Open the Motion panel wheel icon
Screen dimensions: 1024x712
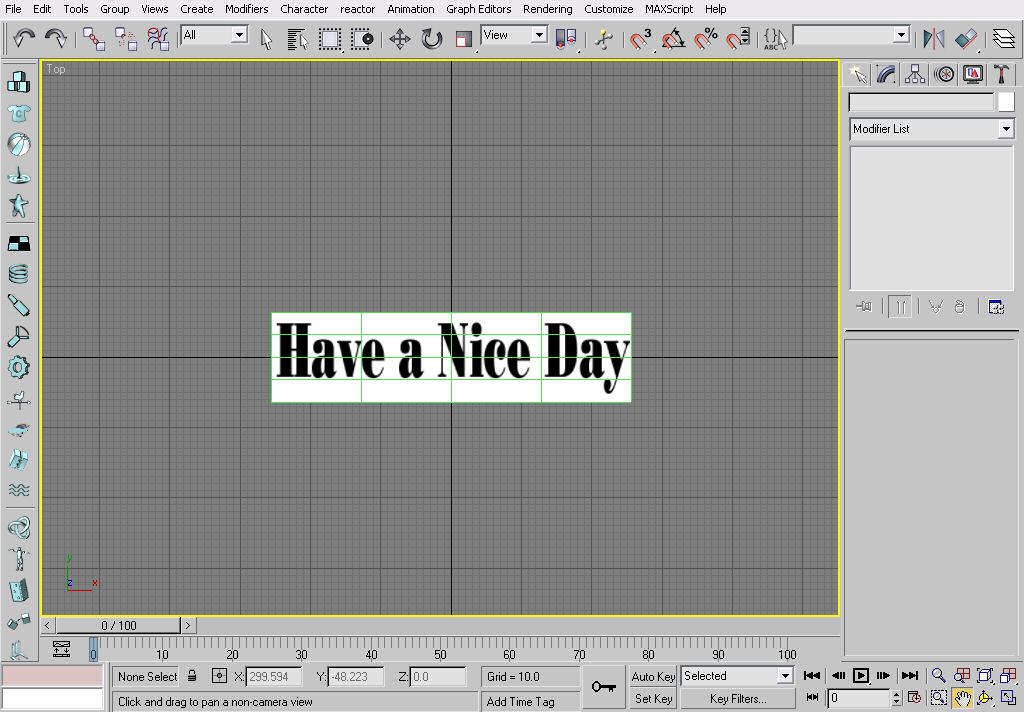[944, 74]
